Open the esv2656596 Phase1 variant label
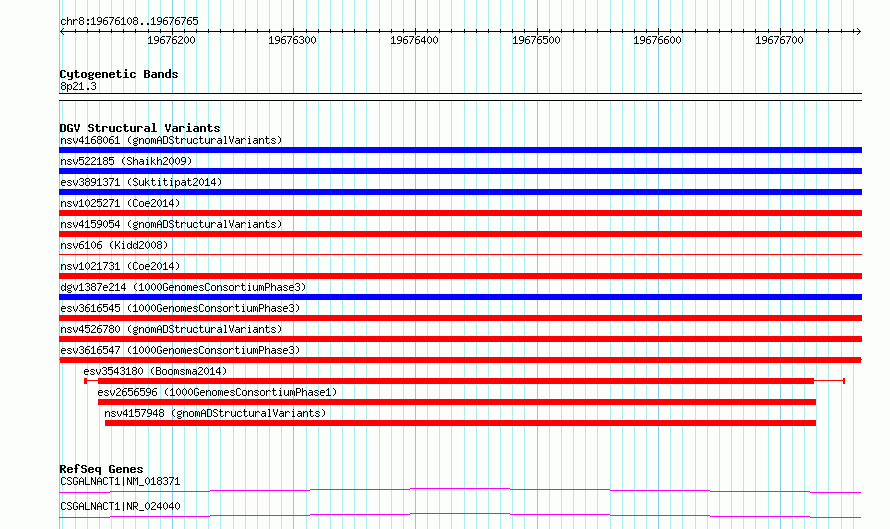Viewport: 890px width, 529px height. pyautogui.click(x=217, y=392)
